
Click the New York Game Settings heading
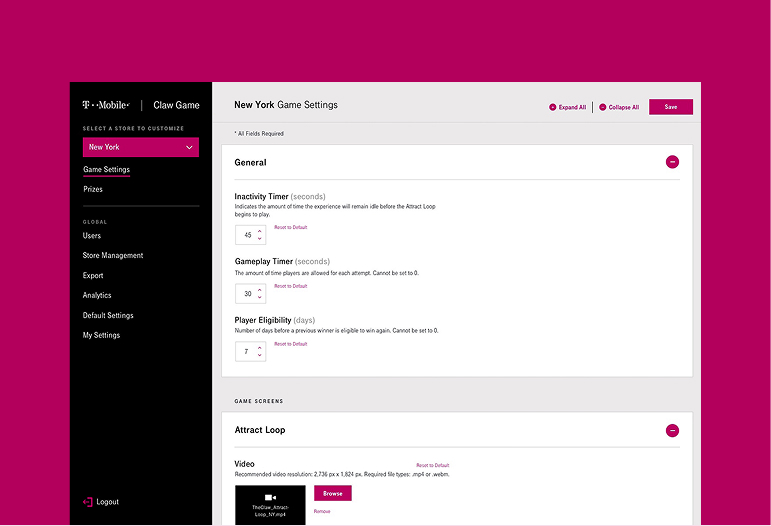coord(286,105)
